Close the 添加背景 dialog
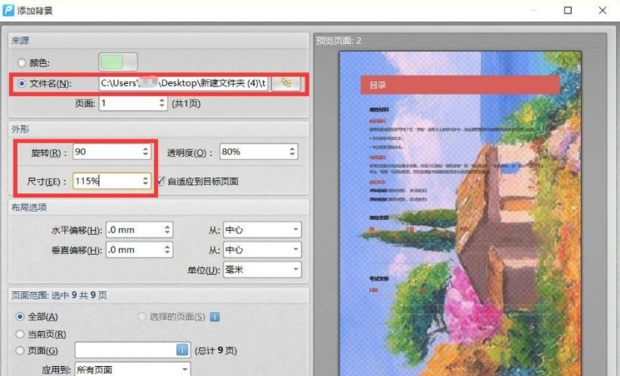This screenshot has width=620, height=376. 603,10
